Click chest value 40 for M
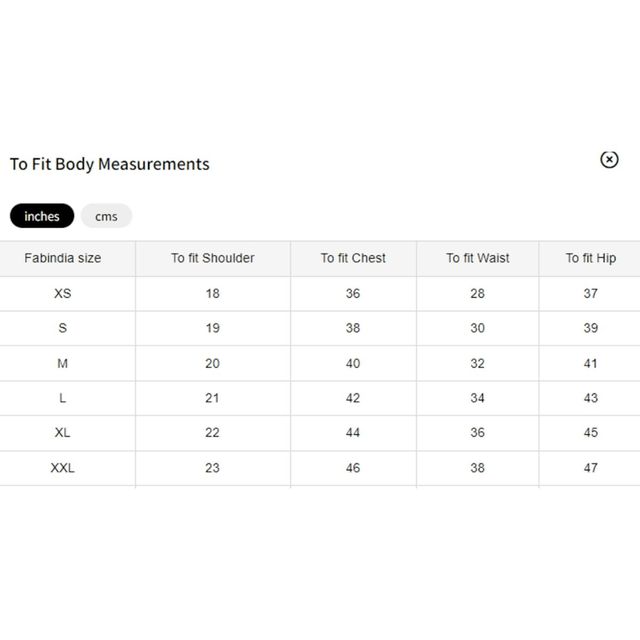 click(x=353, y=363)
